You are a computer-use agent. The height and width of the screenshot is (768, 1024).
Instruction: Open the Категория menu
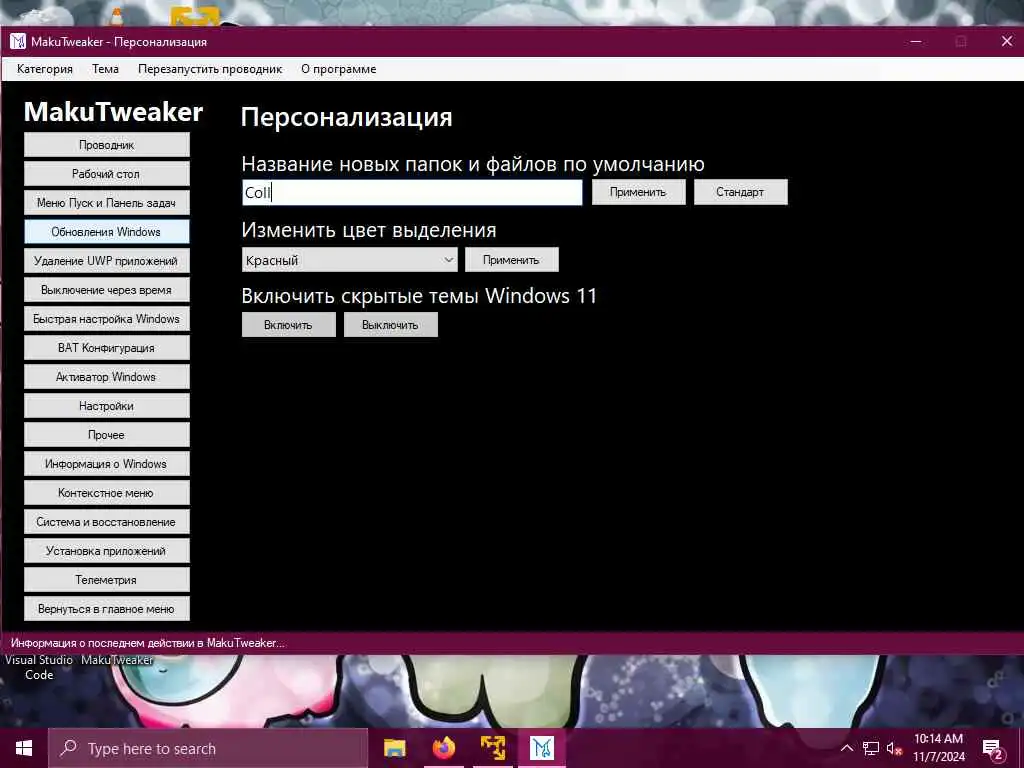44,69
